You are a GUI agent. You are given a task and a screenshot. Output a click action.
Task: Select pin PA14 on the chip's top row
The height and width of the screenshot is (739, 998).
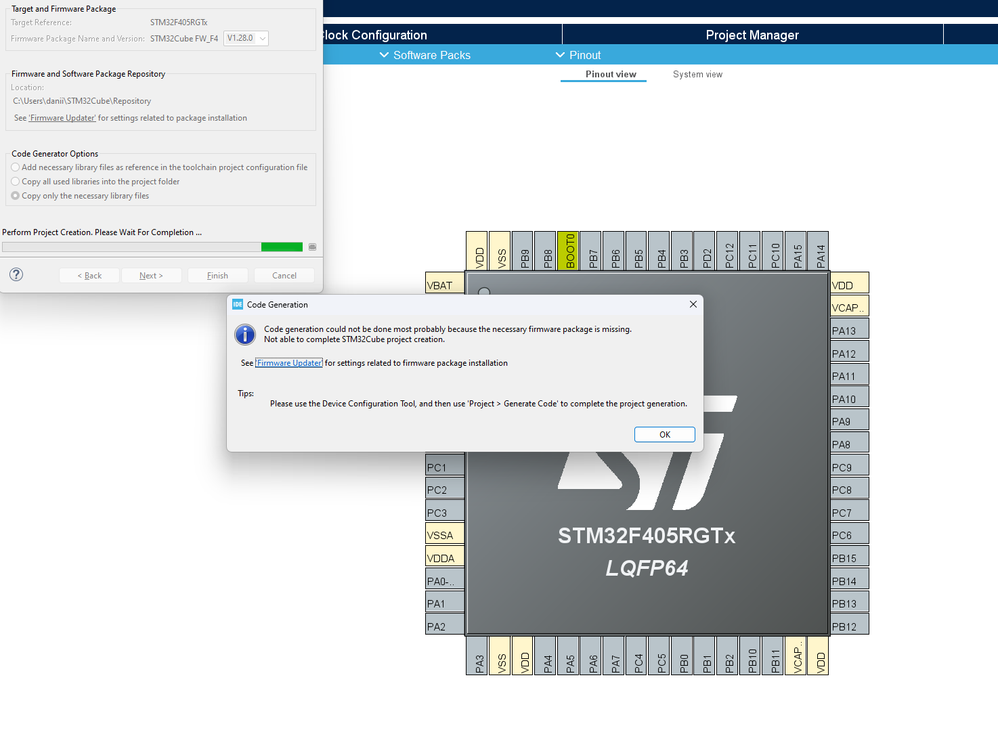click(820, 251)
